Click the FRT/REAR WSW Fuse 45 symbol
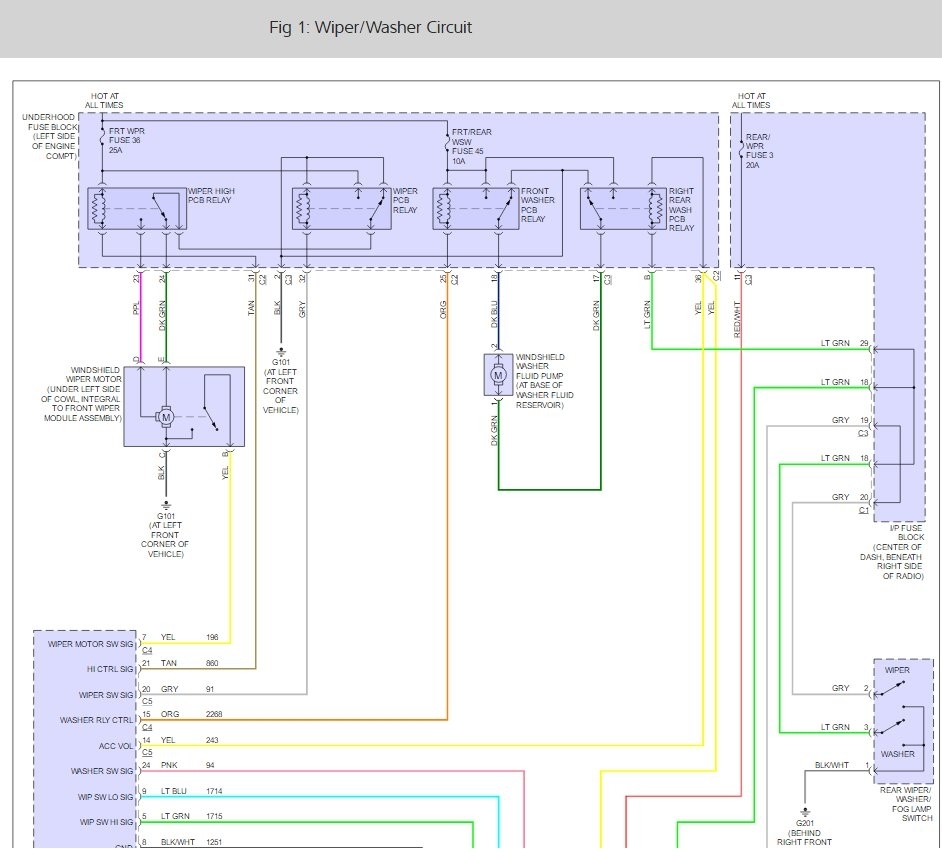Image resolution: width=942 pixels, height=864 pixels. (447, 142)
